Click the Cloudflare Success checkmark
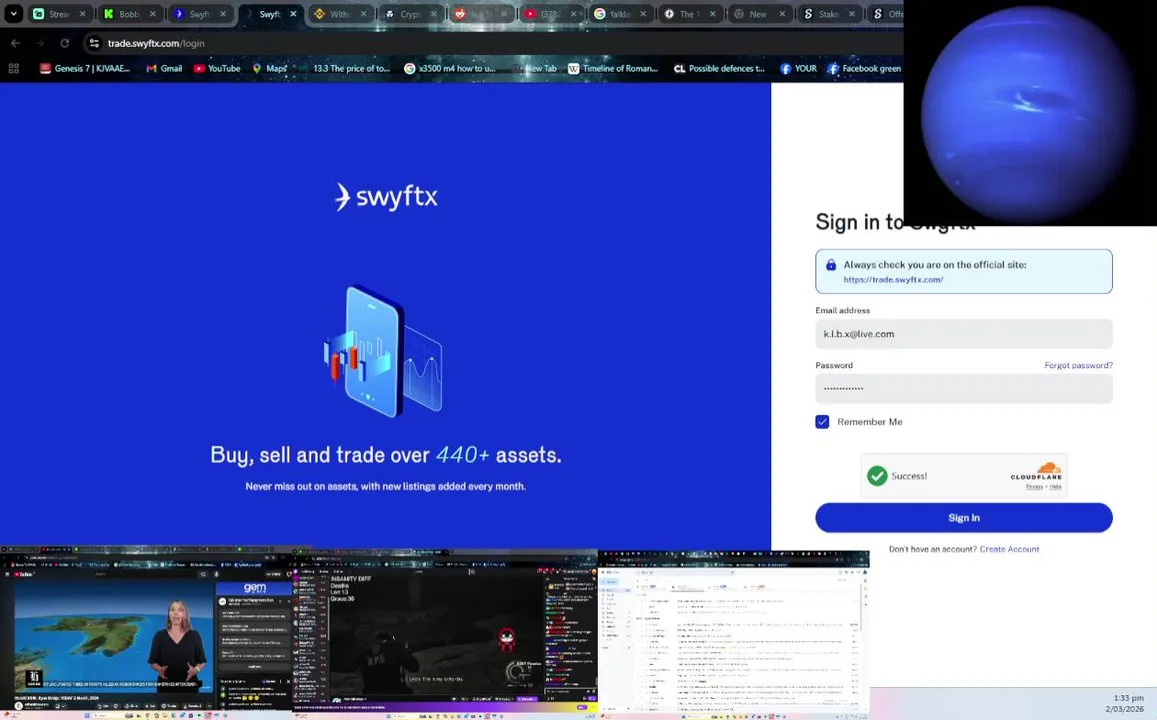 click(x=877, y=476)
